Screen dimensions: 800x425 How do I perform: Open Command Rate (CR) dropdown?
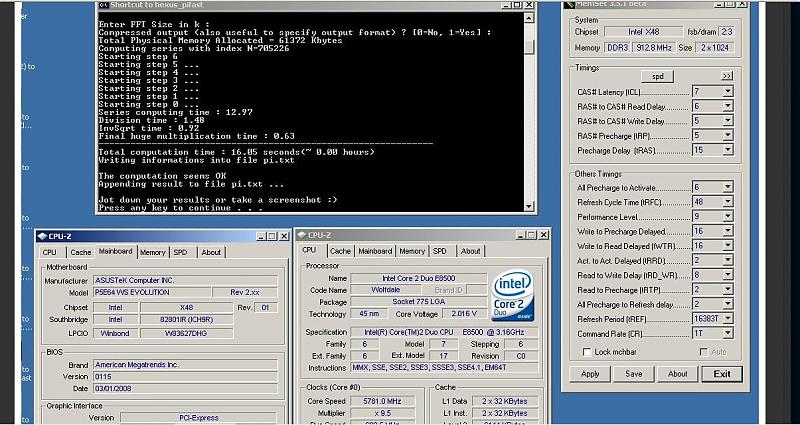[728, 334]
